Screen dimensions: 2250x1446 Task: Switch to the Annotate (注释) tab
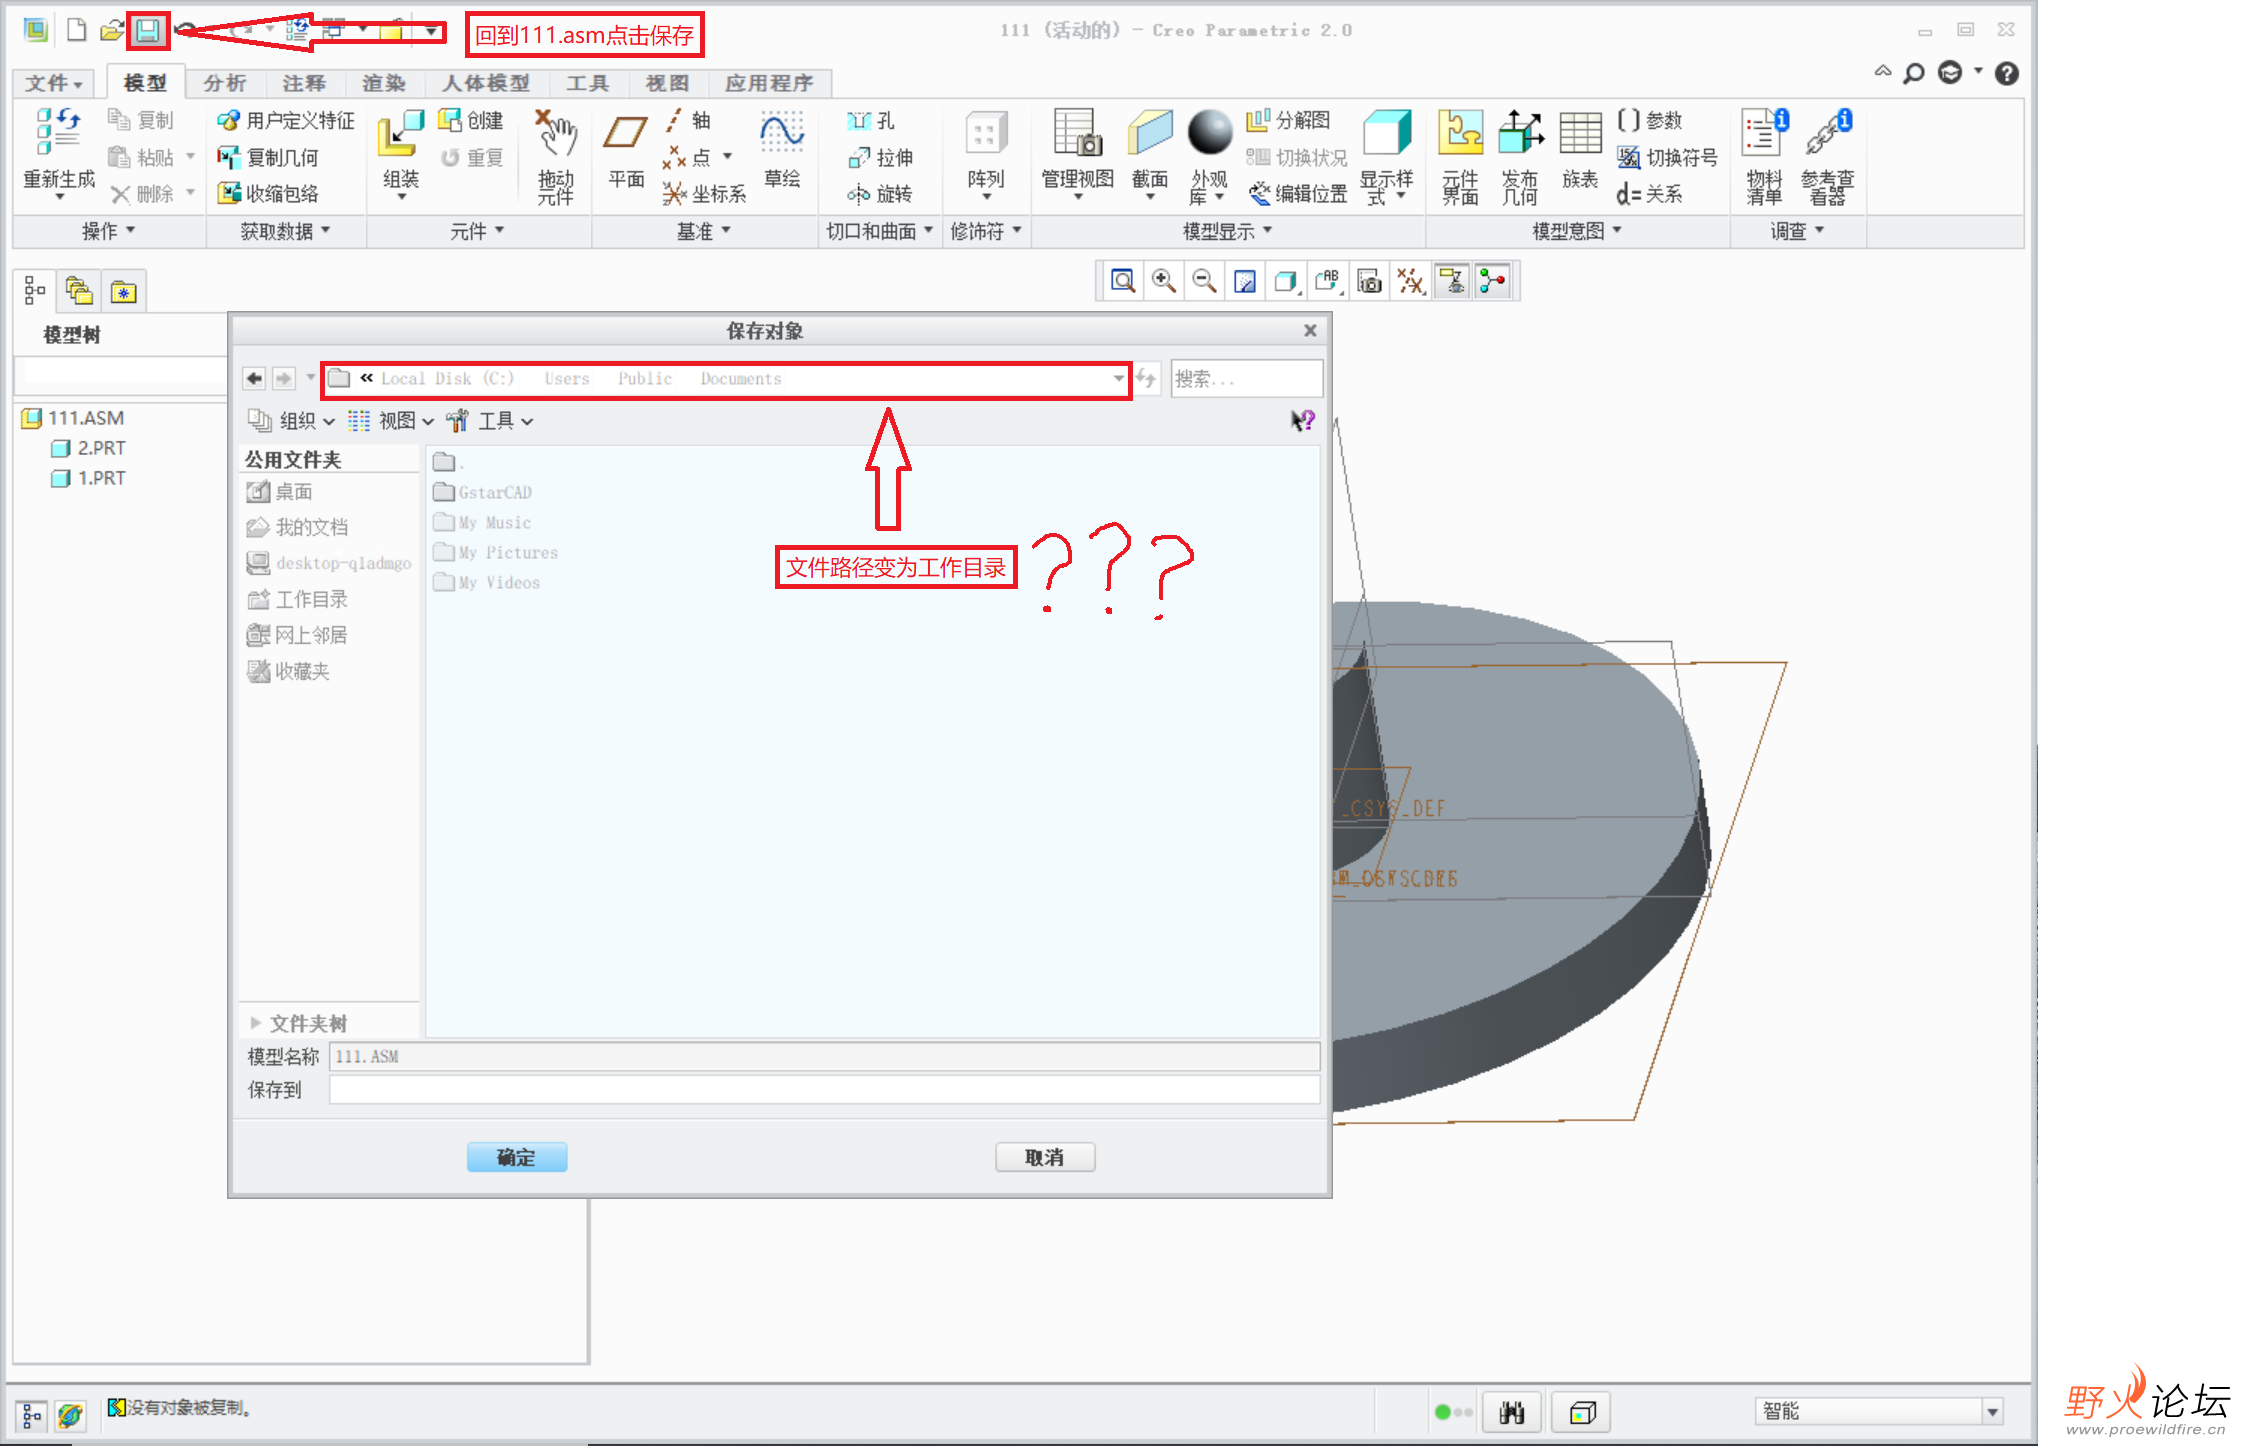[303, 83]
